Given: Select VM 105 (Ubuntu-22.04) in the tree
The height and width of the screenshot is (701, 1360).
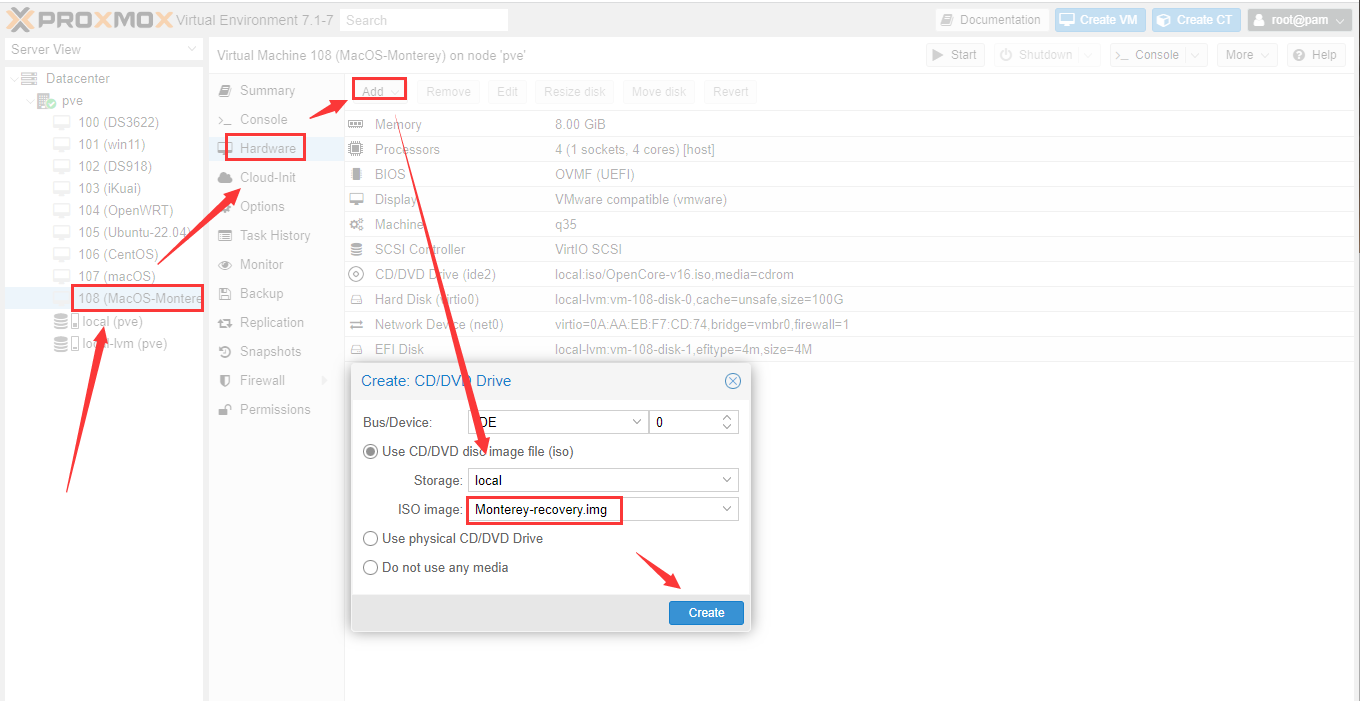Looking at the screenshot, I should [104, 233].
